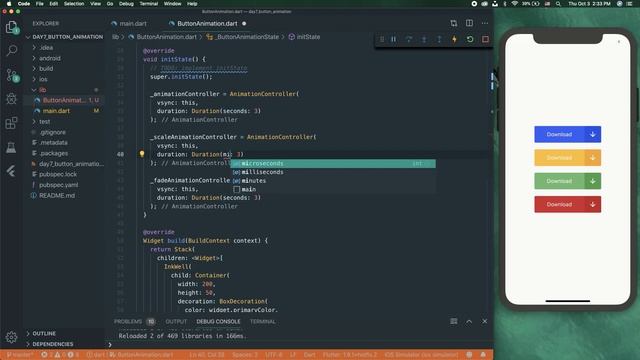Click debug Step Out button
The height and width of the screenshot is (360, 640).
click(439, 39)
